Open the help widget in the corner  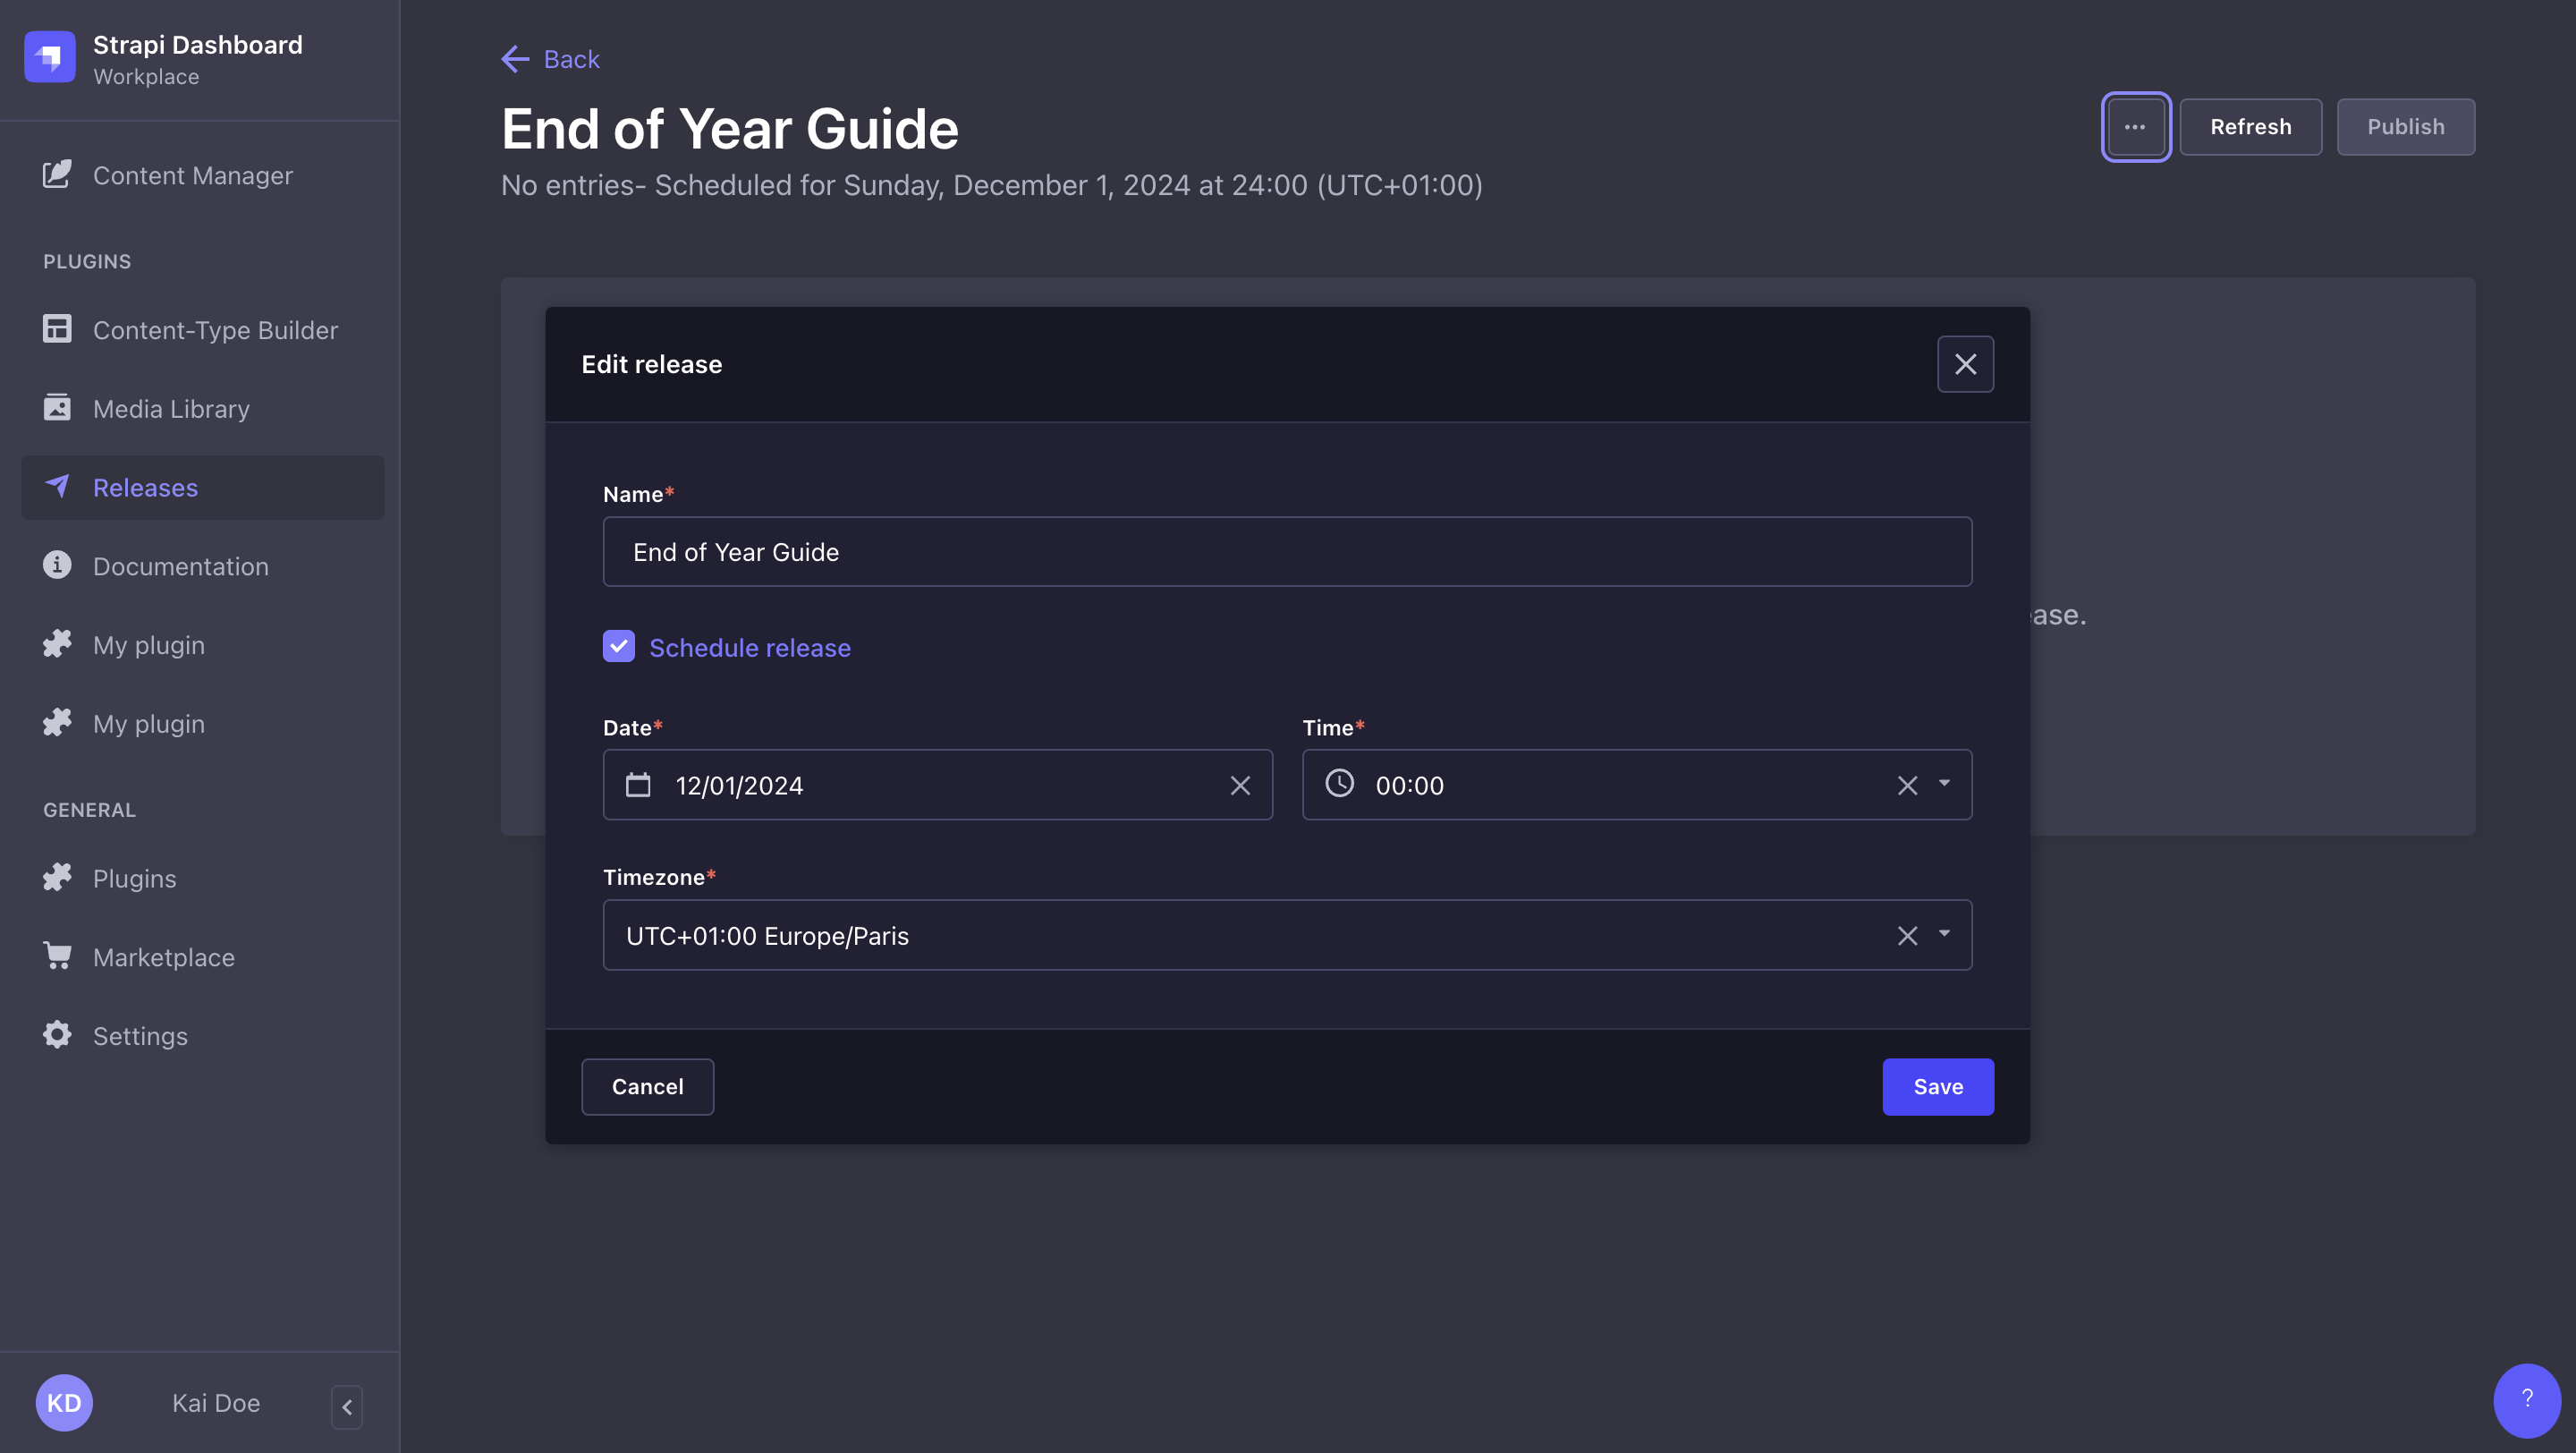(x=2528, y=1399)
